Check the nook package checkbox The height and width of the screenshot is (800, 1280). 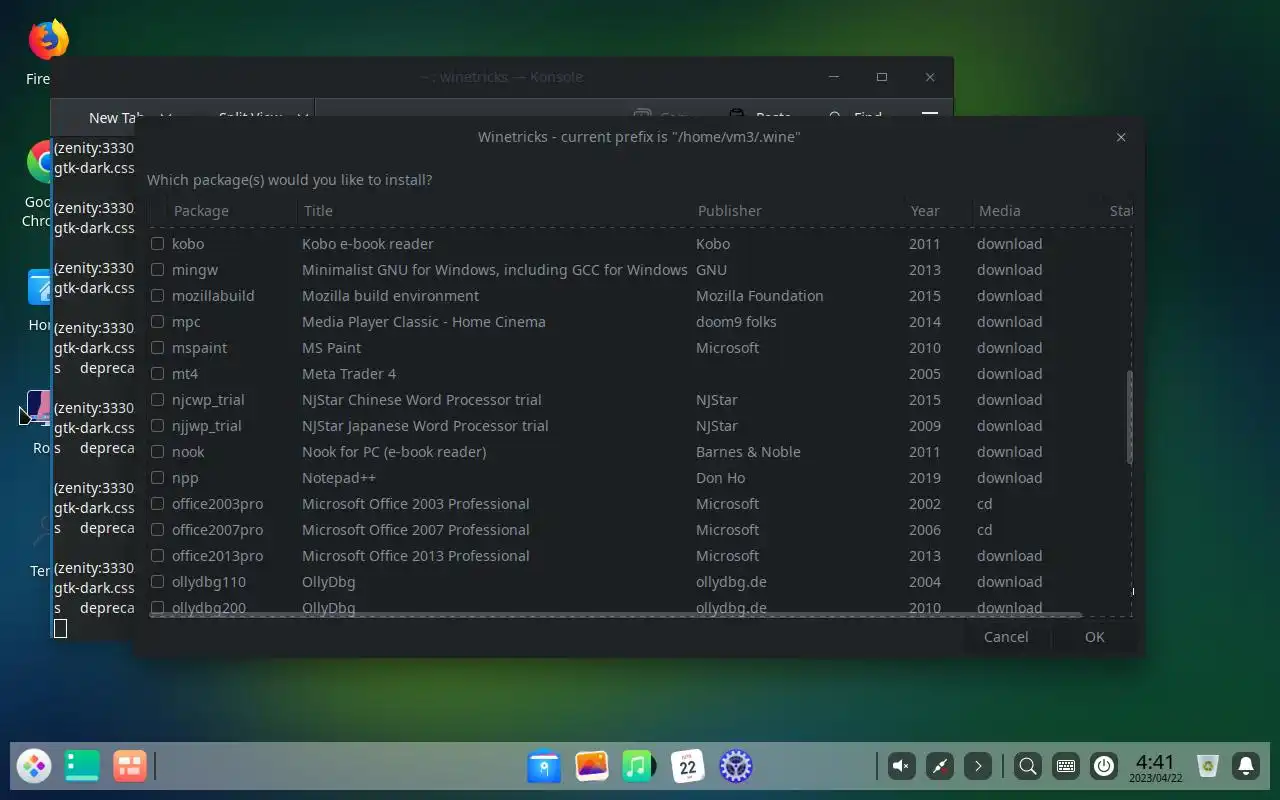(157, 452)
